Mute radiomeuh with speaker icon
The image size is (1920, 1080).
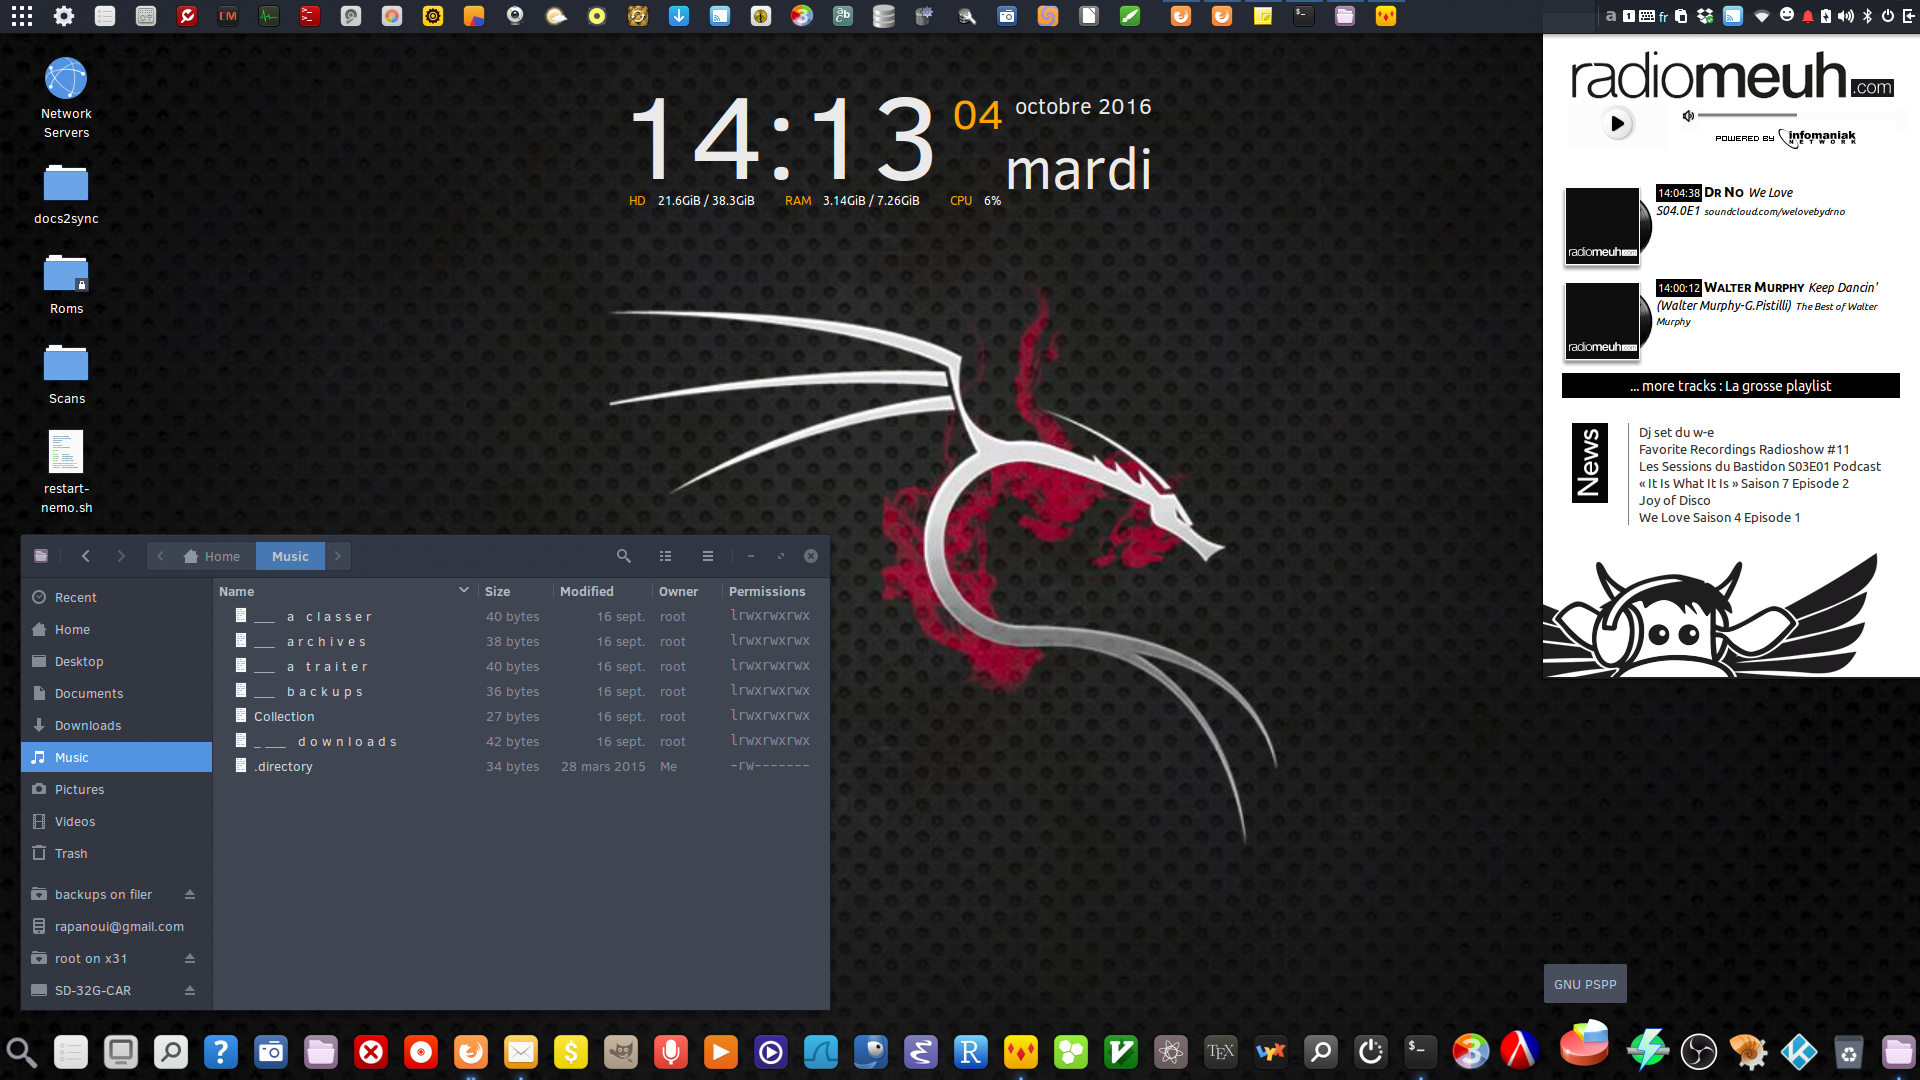[x=1688, y=116]
